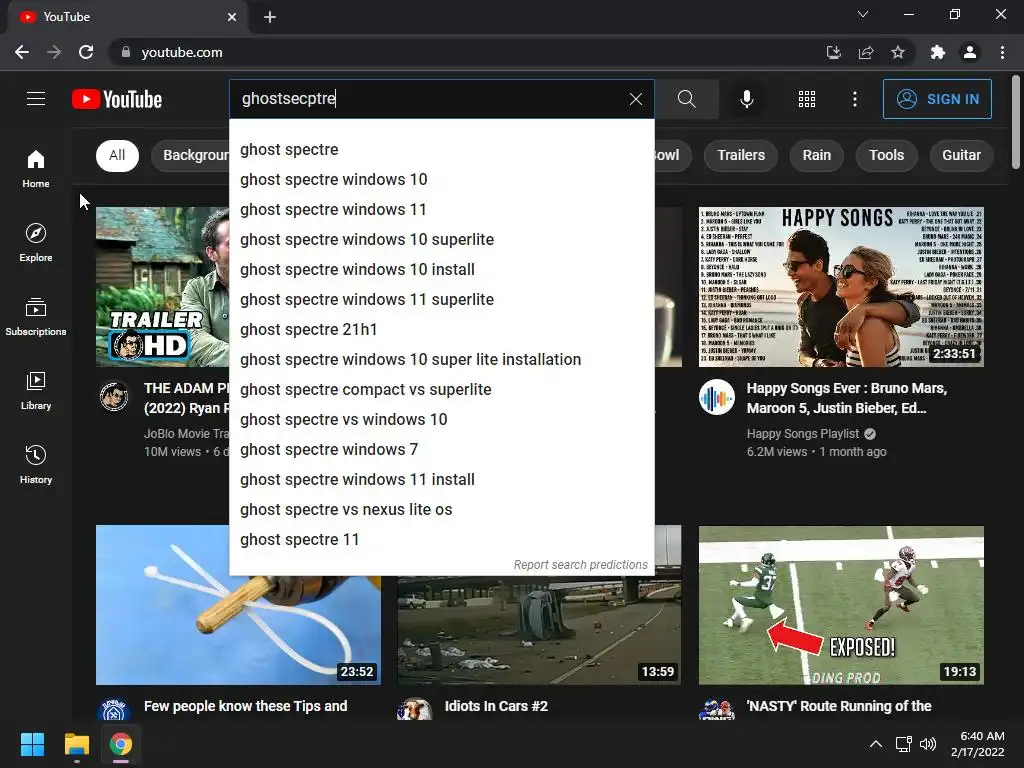Click the install app icon in address bar
Image resolution: width=1024 pixels, height=768 pixels.
coord(833,52)
